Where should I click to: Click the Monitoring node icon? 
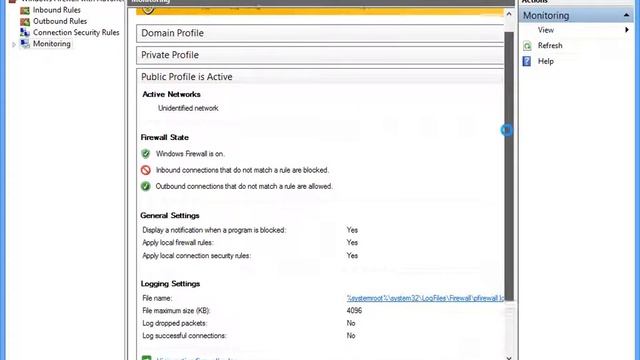coord(25,44)
